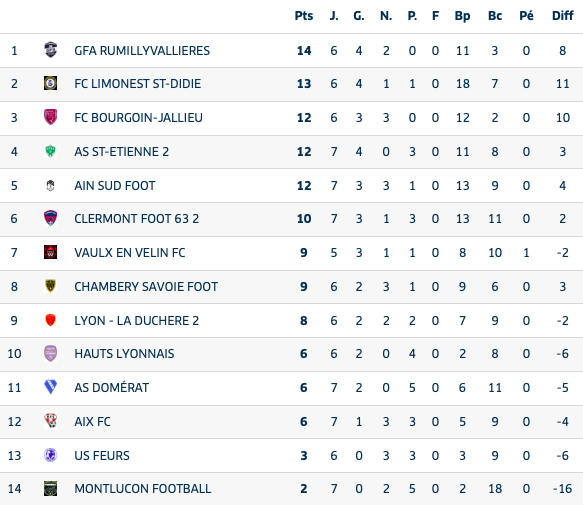This screenshot has height=505, width=583.
Task: Select the MONTLUCON FOOTBALL team name
Action: tap(143, 488)
